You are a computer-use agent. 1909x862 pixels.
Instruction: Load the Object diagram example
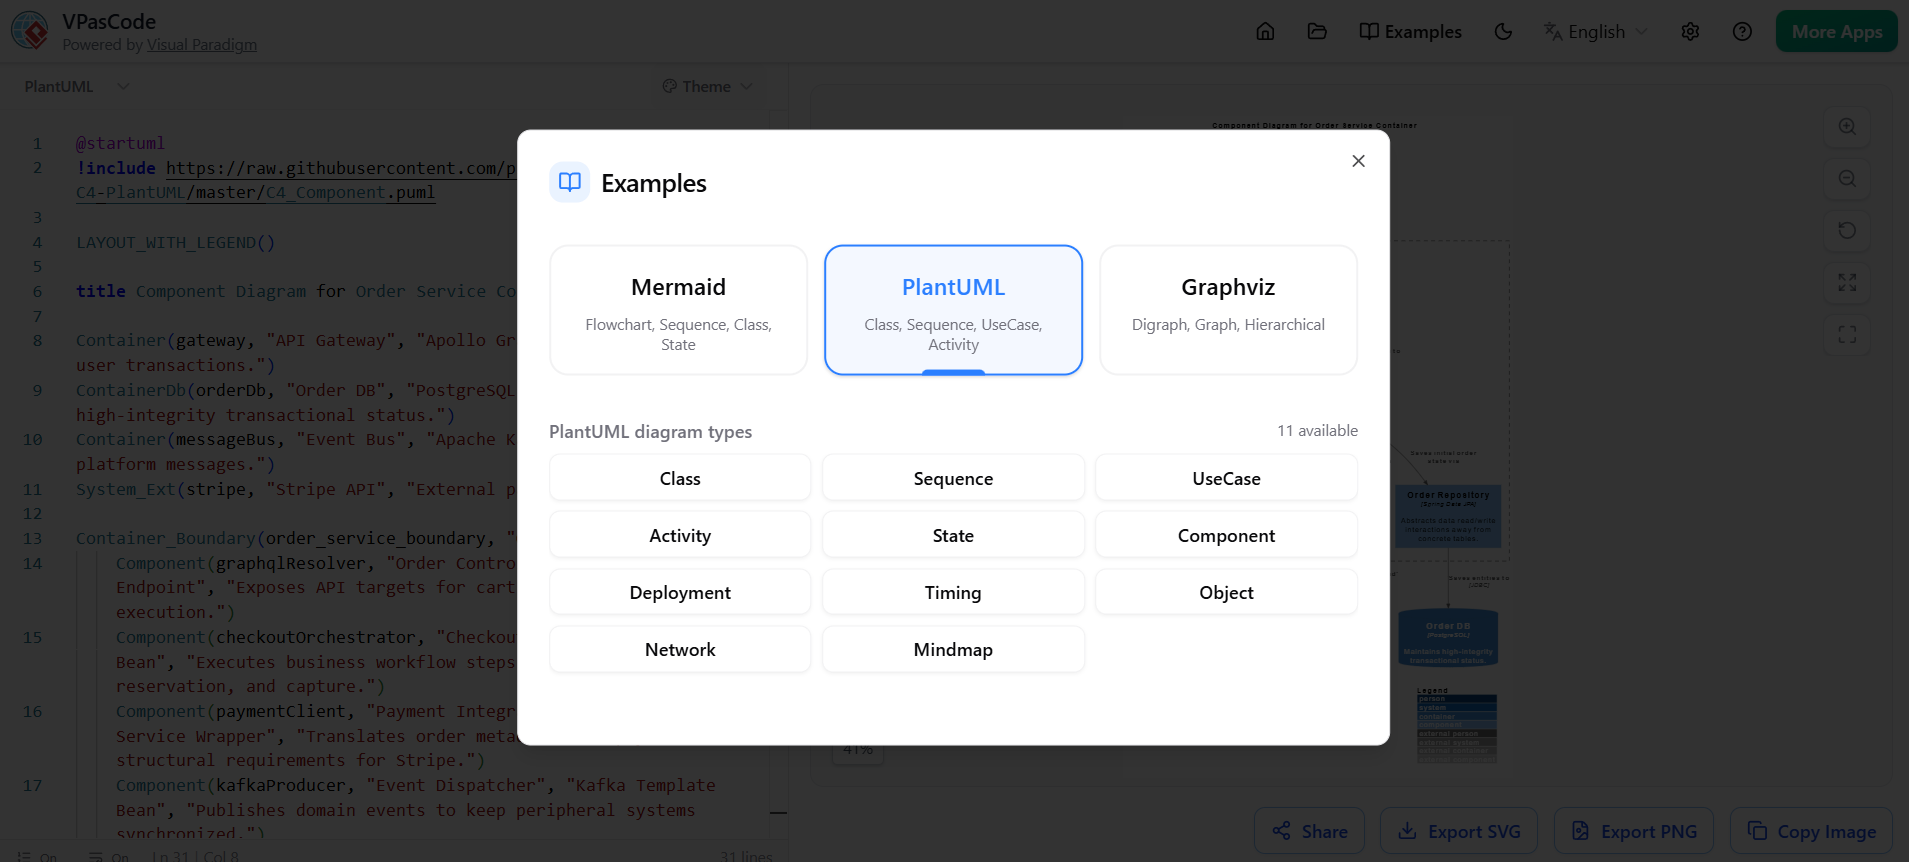click(x=1226, y=592)
